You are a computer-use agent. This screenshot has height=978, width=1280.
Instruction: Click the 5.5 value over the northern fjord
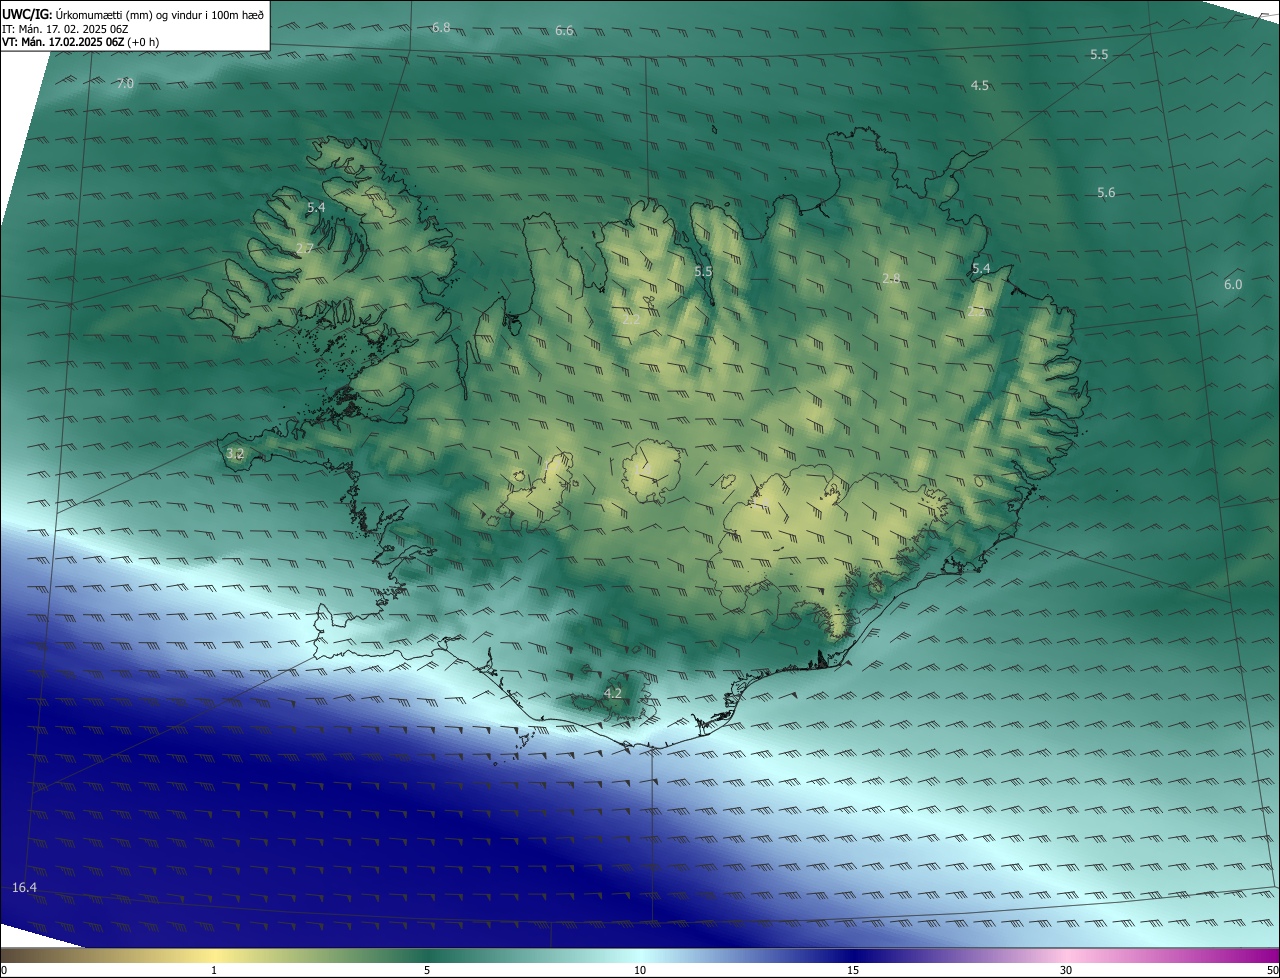tap(703, 272)
